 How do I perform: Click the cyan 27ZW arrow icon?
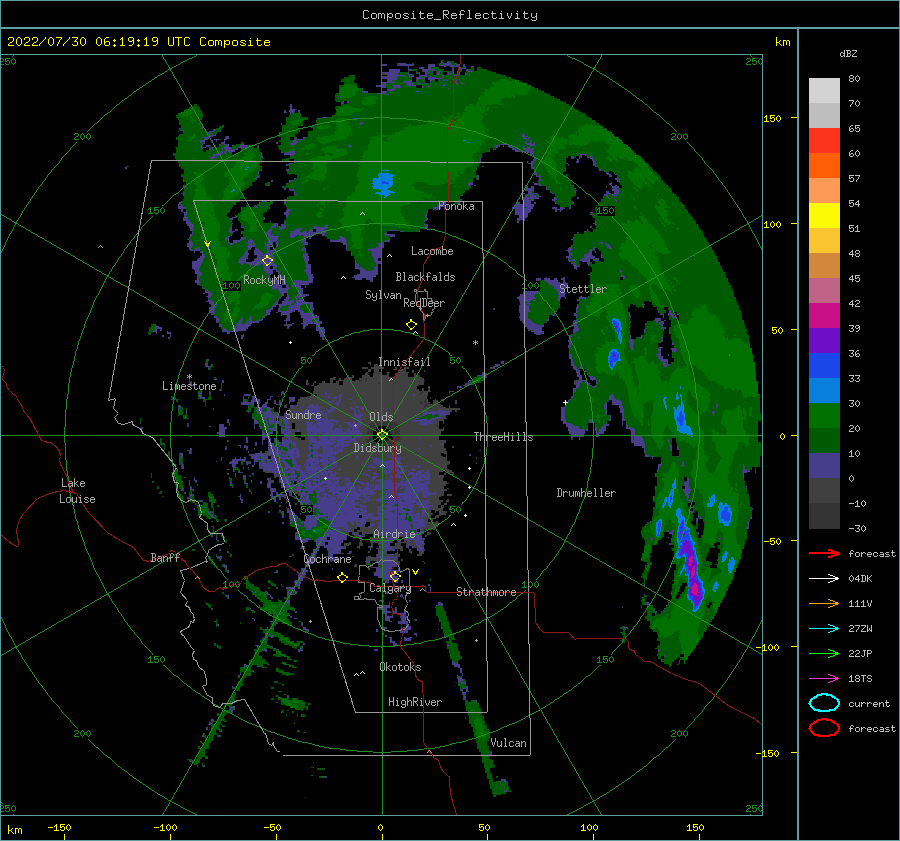tap(824, 629)
